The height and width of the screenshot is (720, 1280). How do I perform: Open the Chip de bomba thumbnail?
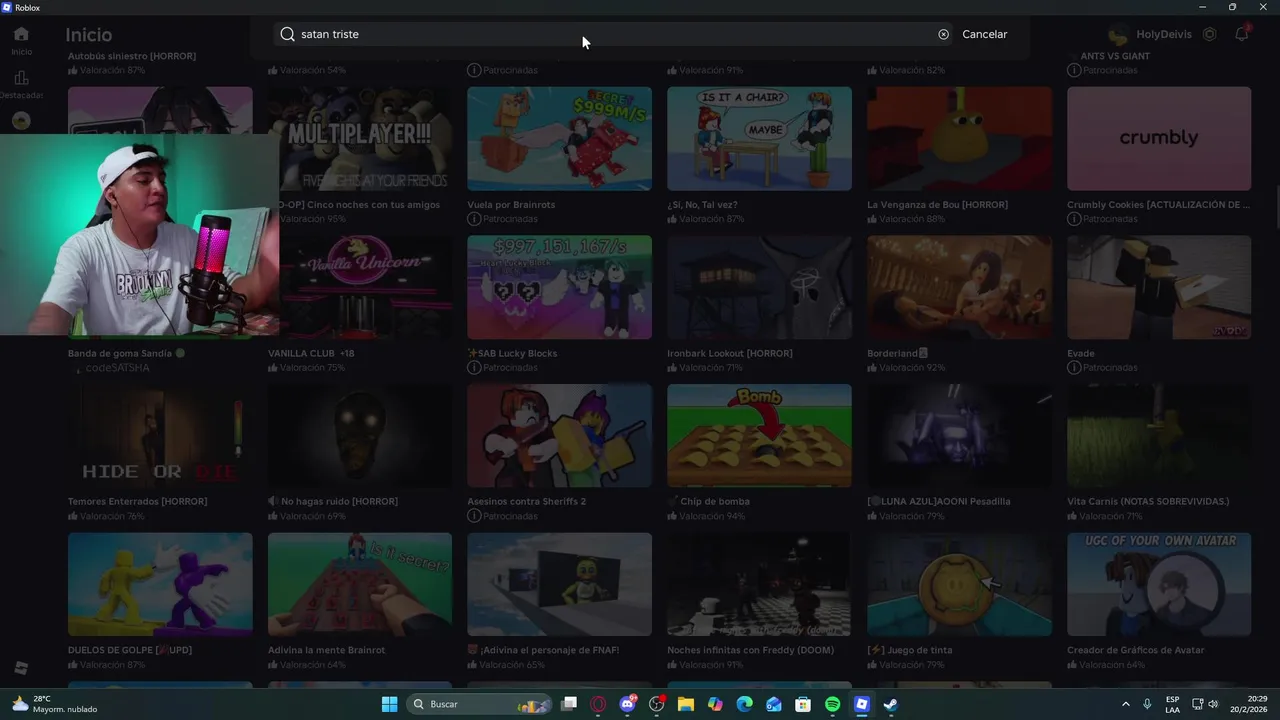[759, 436]
